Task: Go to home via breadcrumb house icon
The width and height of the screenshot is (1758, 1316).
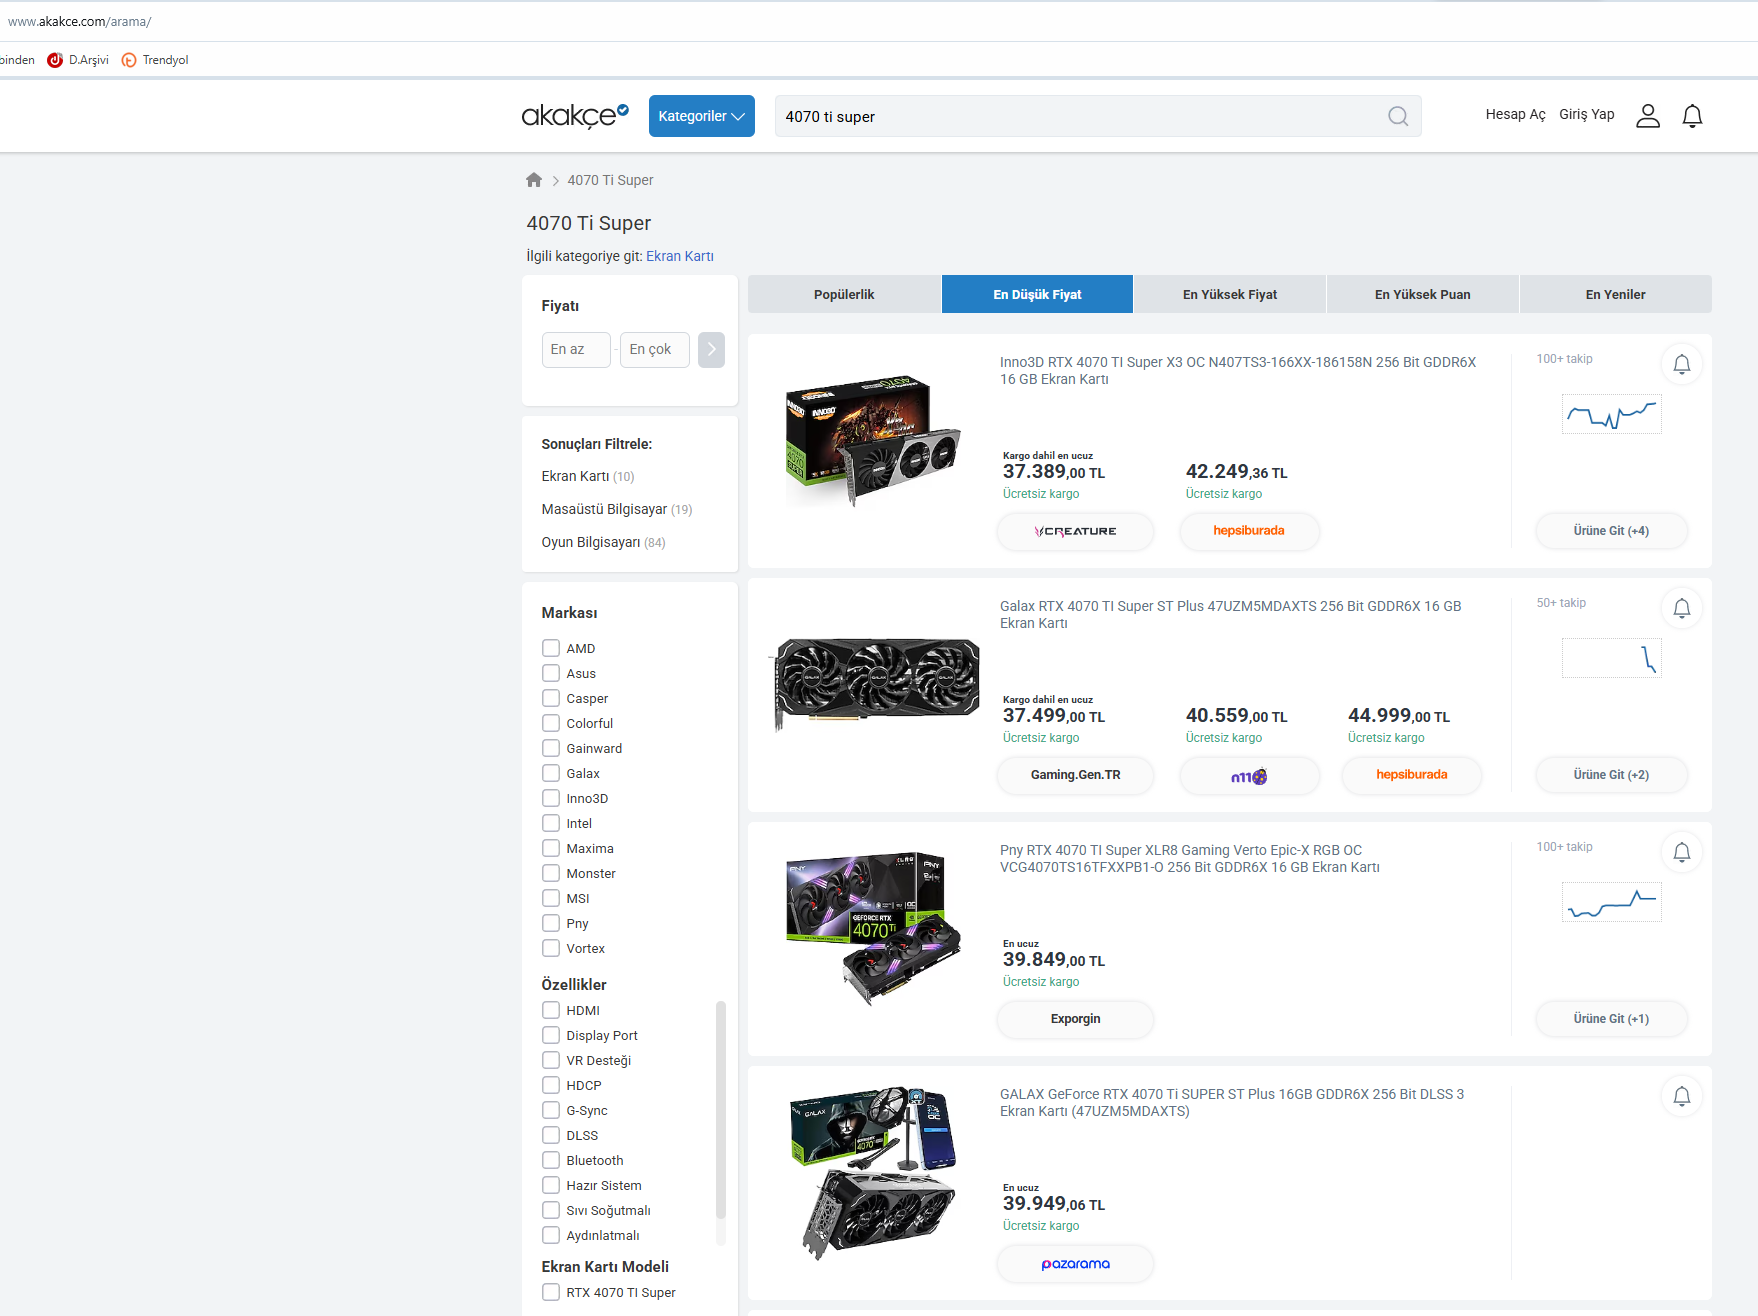Action: (534, 180)
